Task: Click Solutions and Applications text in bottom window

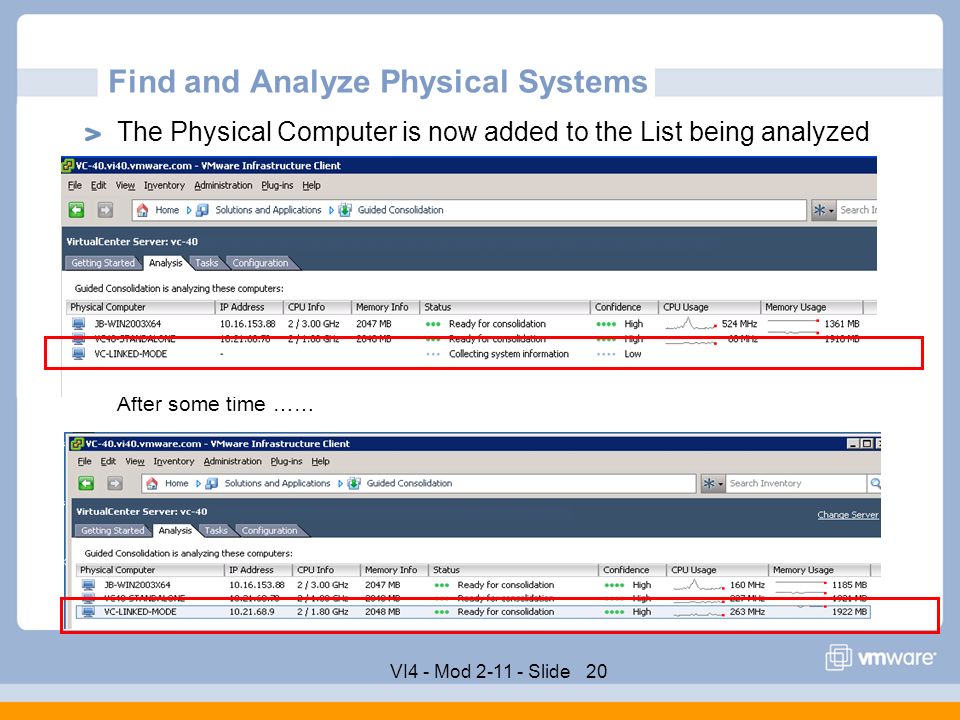Action: coord(277,483)
